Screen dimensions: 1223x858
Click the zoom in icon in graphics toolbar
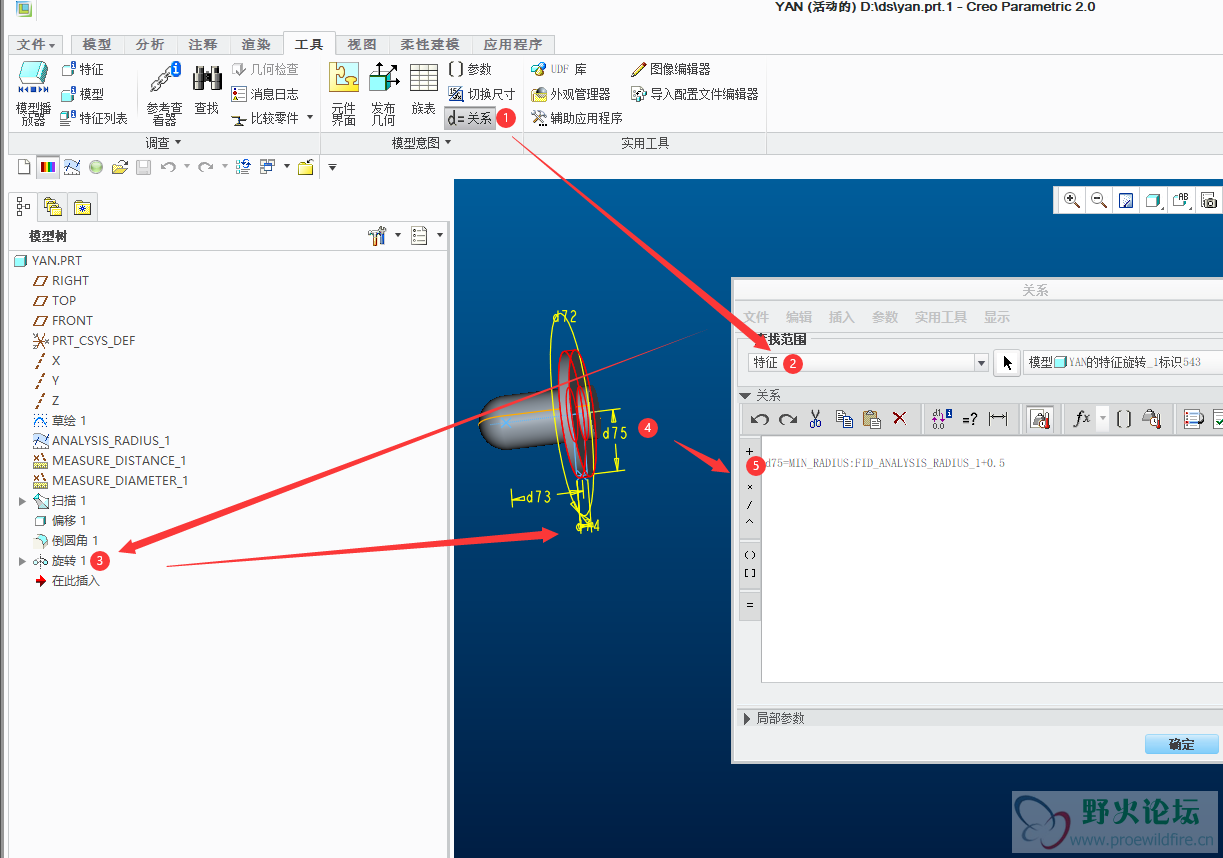pyautogui.click(x=1072, y=200)
